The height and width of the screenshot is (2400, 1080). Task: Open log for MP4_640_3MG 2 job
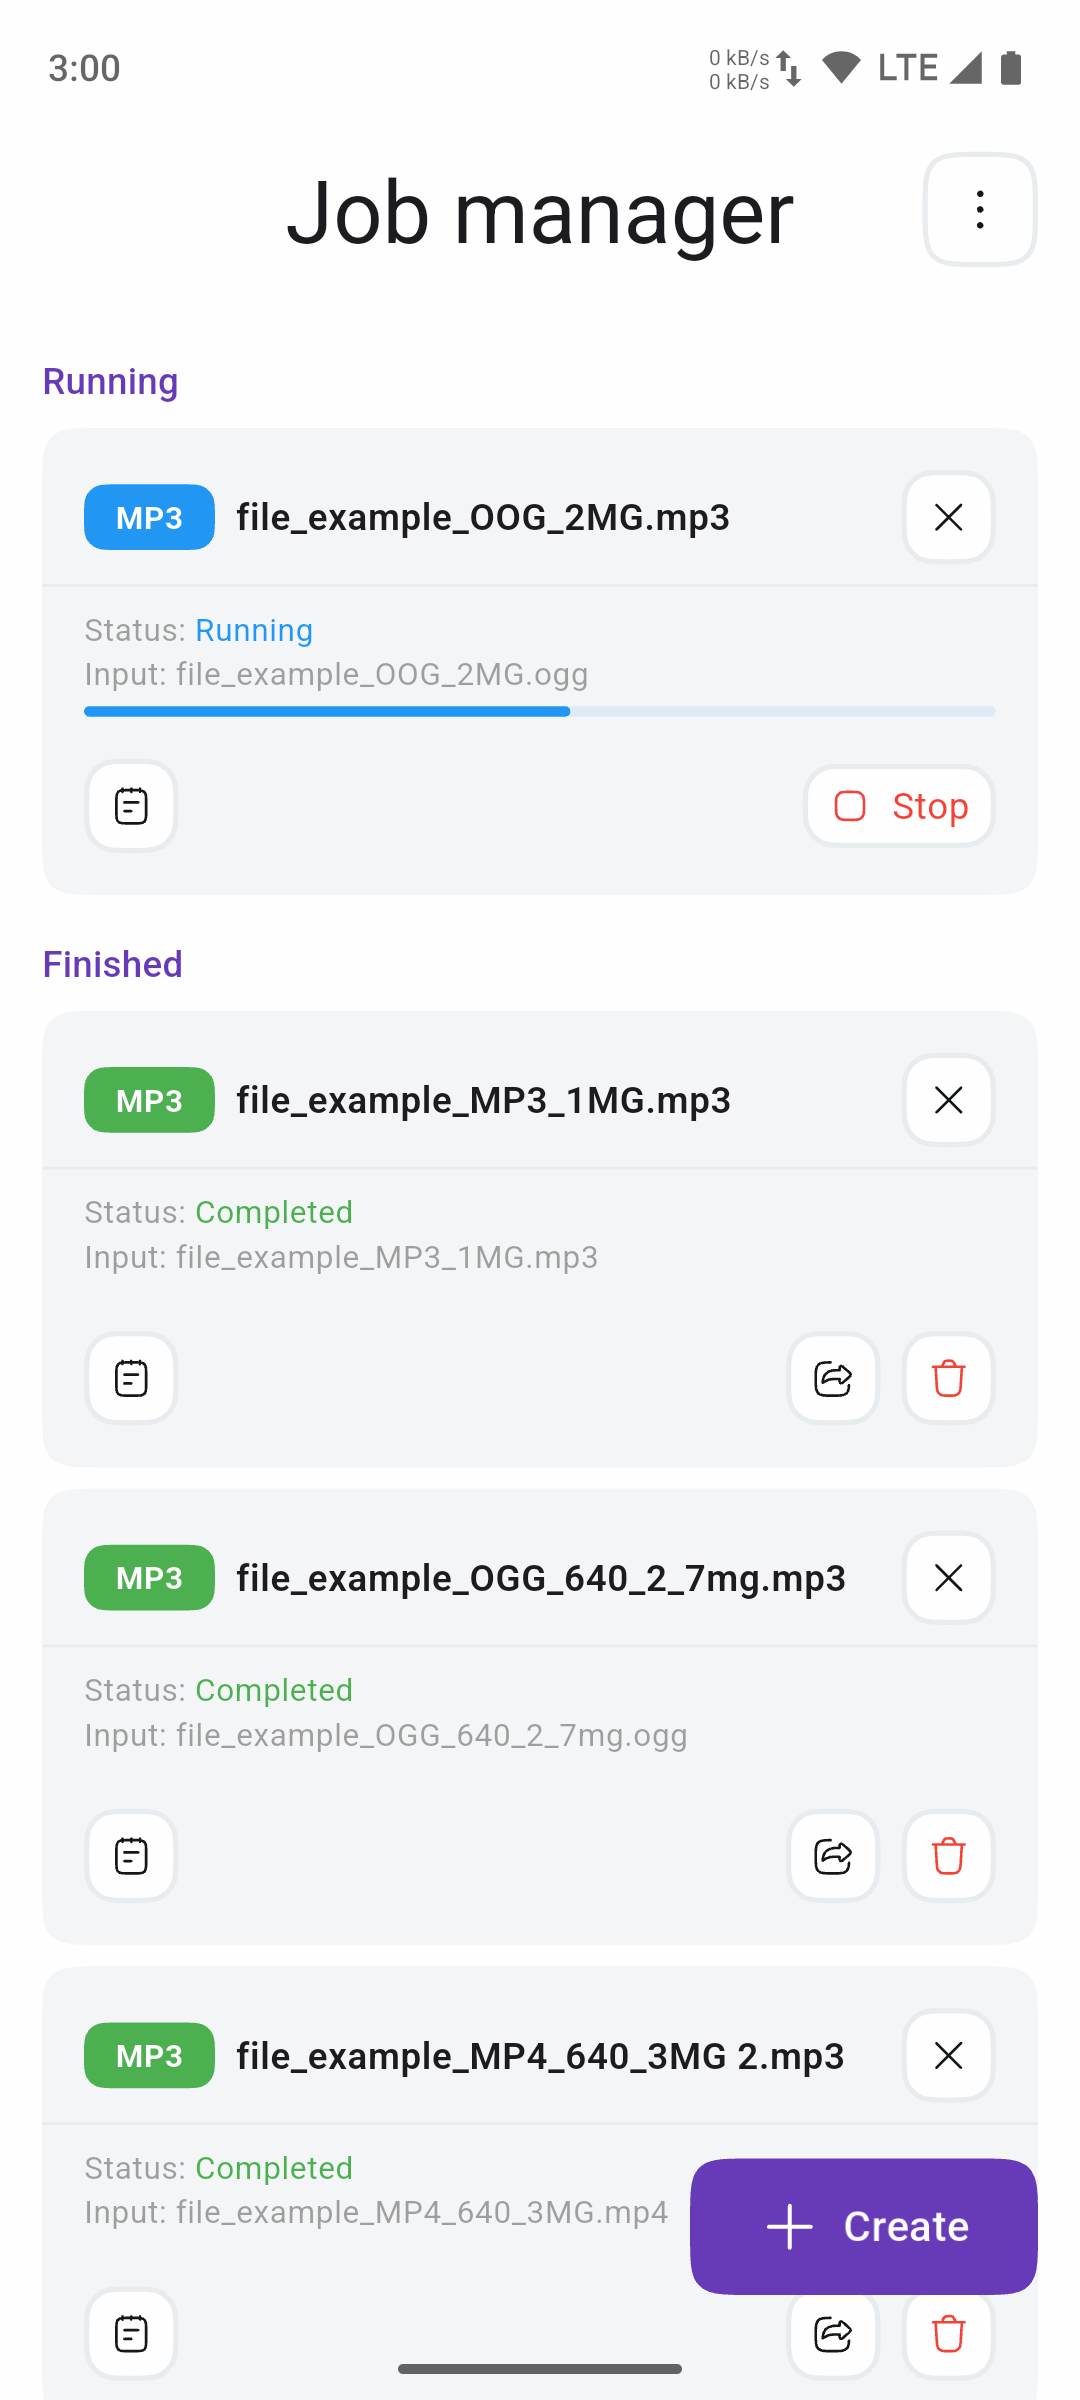pyautogui.click(x=131, y=2334)
